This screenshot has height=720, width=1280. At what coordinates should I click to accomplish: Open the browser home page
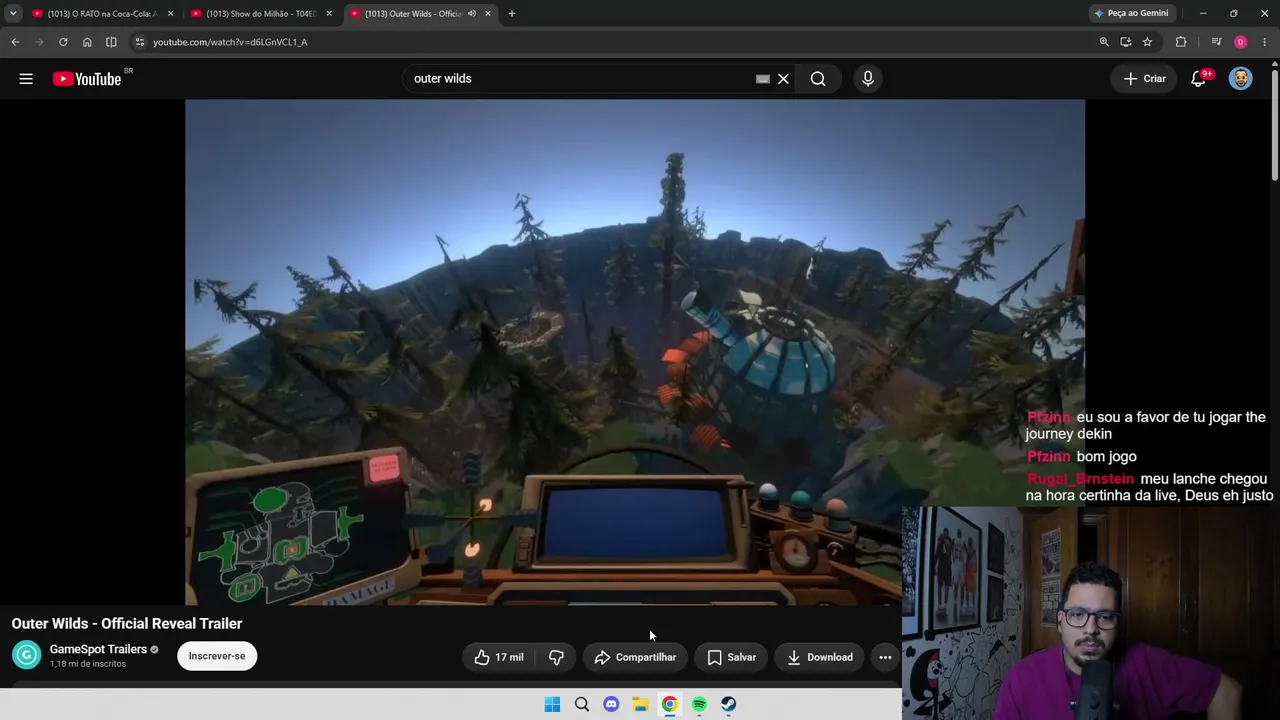87,42
